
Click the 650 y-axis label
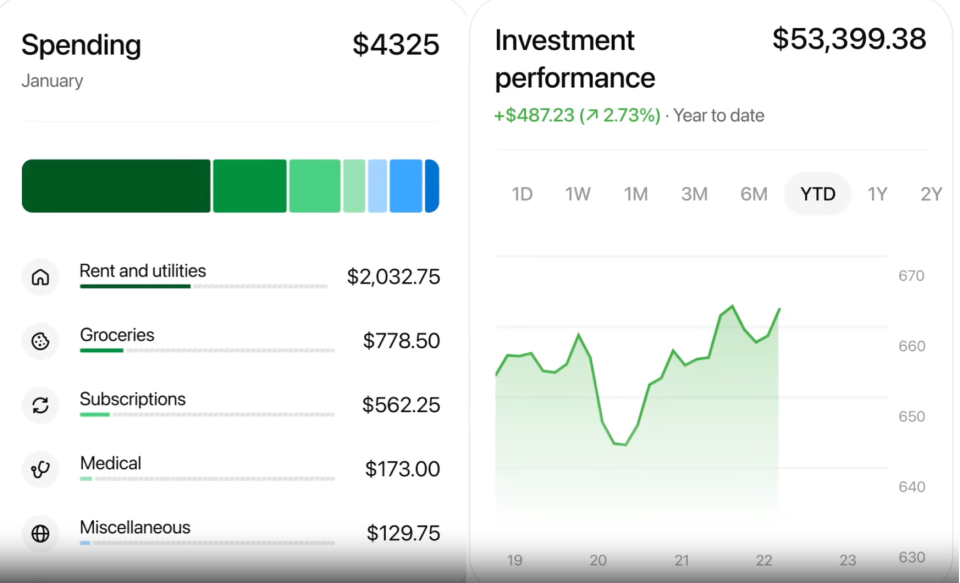[x=911, y=416]
